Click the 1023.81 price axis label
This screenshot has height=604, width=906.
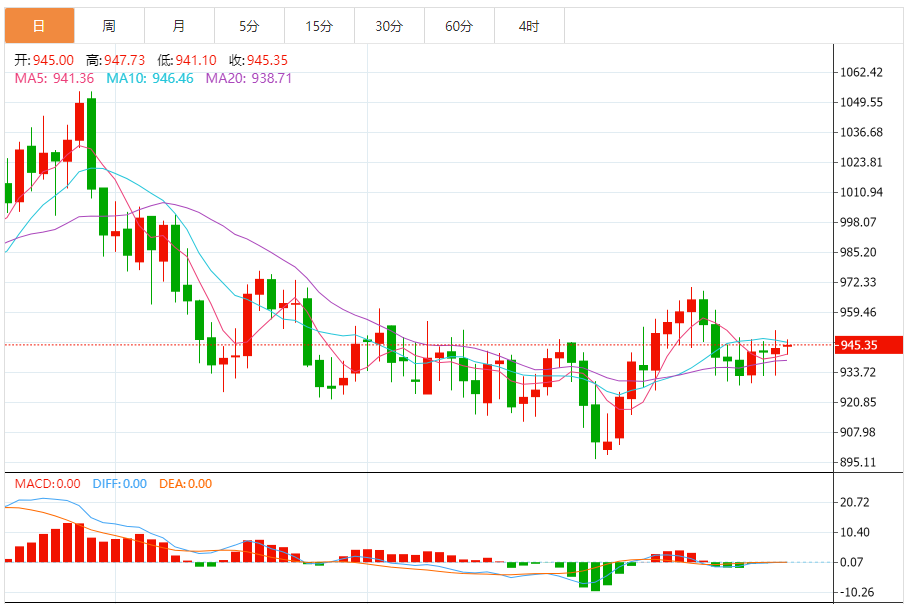(862, 162)
